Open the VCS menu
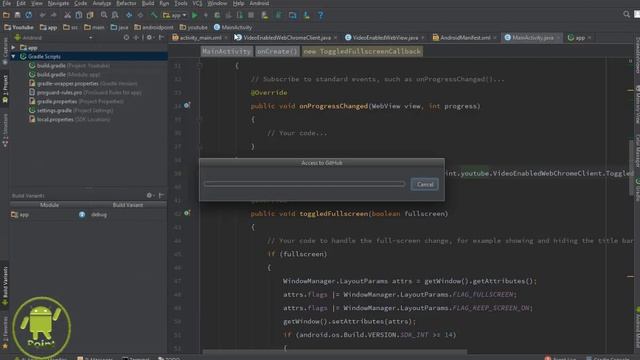This screenshot has height=360, width=640. coord(197,3)
